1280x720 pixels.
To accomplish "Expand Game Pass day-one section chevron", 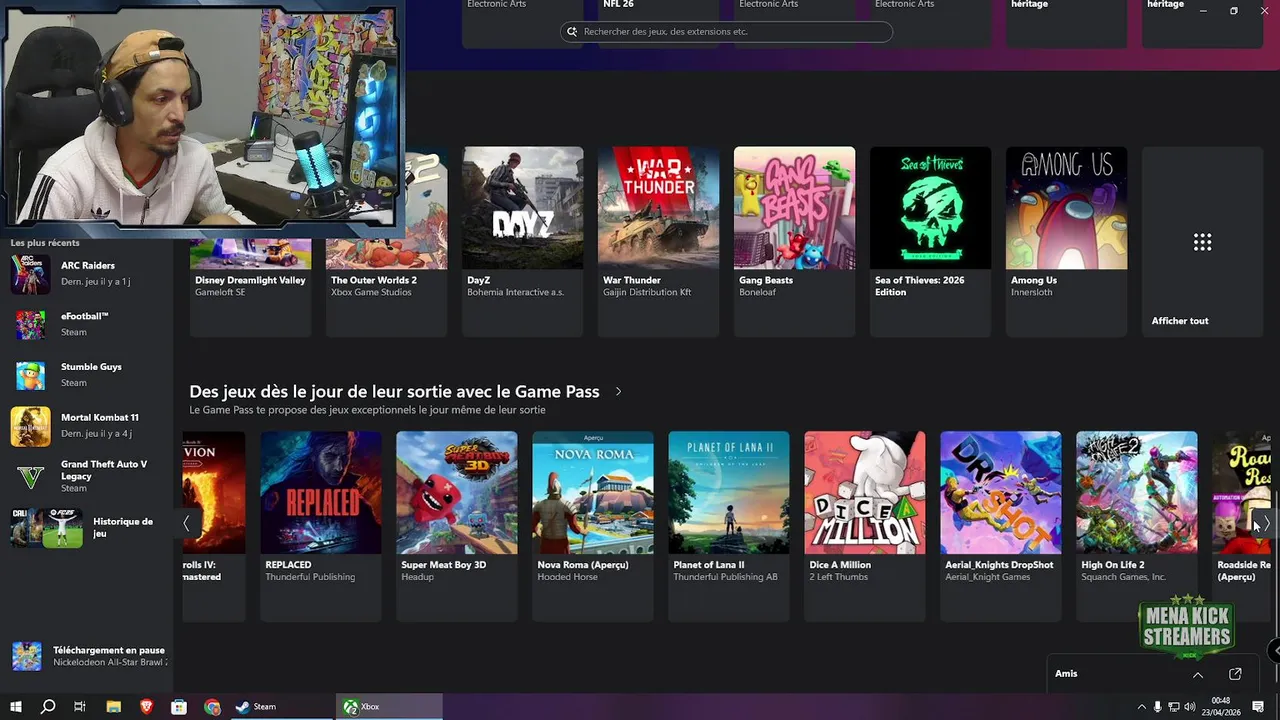I will tap(618, 392).
